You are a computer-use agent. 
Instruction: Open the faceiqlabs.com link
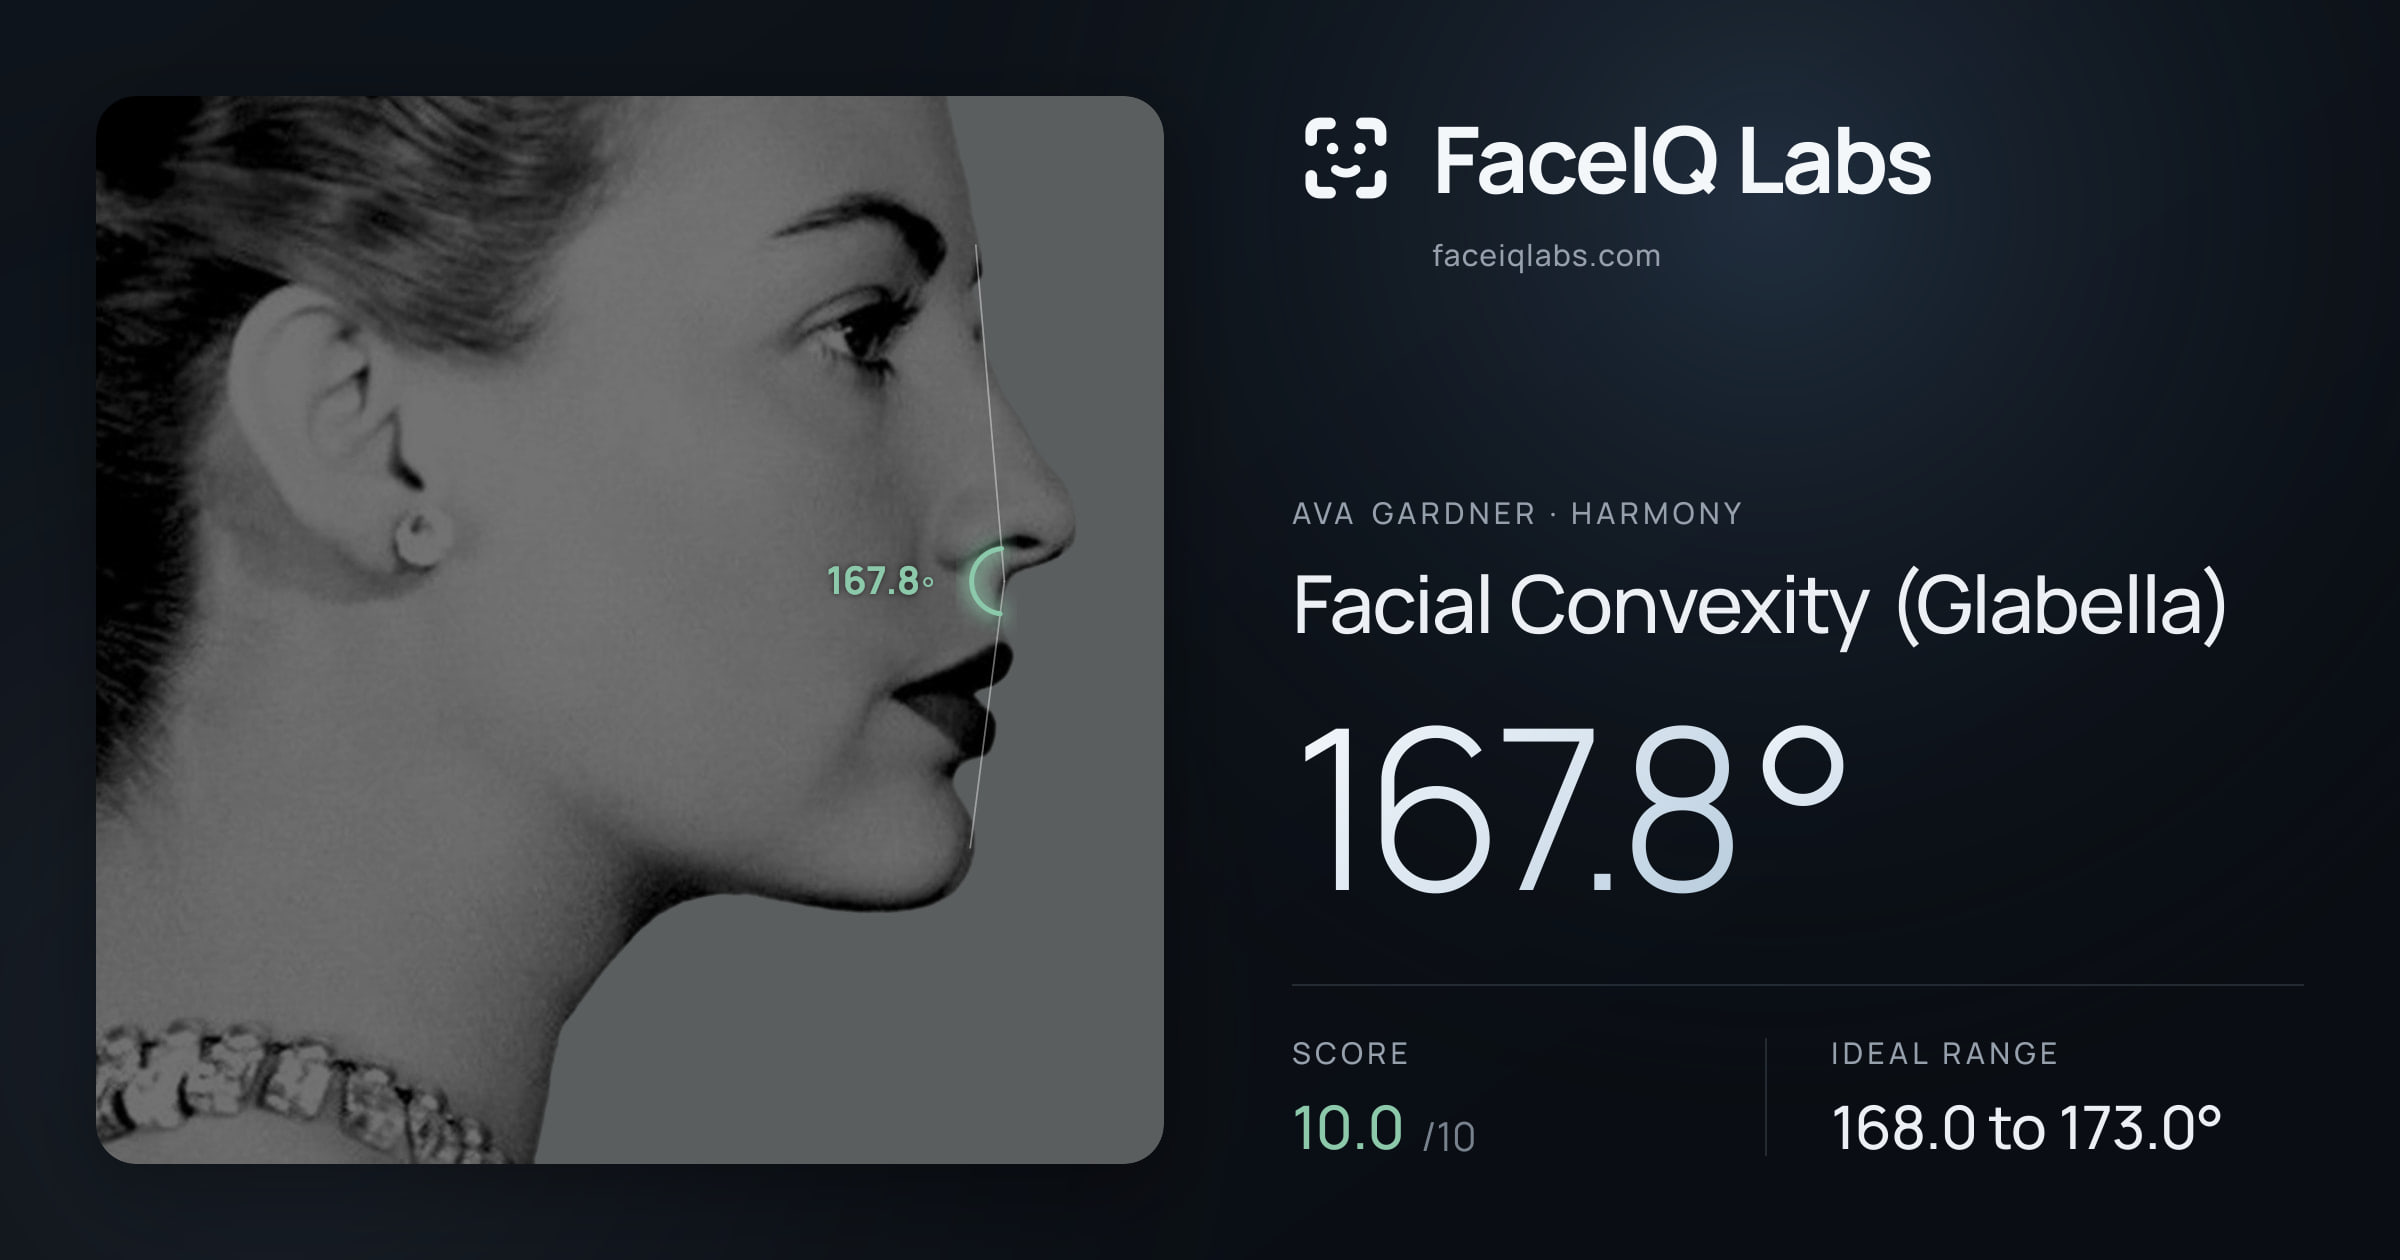(x=1546, y=256)
